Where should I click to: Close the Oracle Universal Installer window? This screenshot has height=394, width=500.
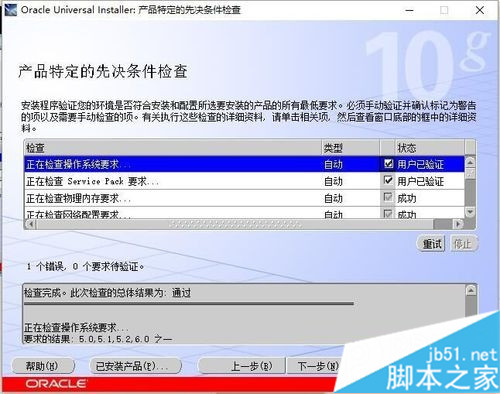tap(480, 10)
